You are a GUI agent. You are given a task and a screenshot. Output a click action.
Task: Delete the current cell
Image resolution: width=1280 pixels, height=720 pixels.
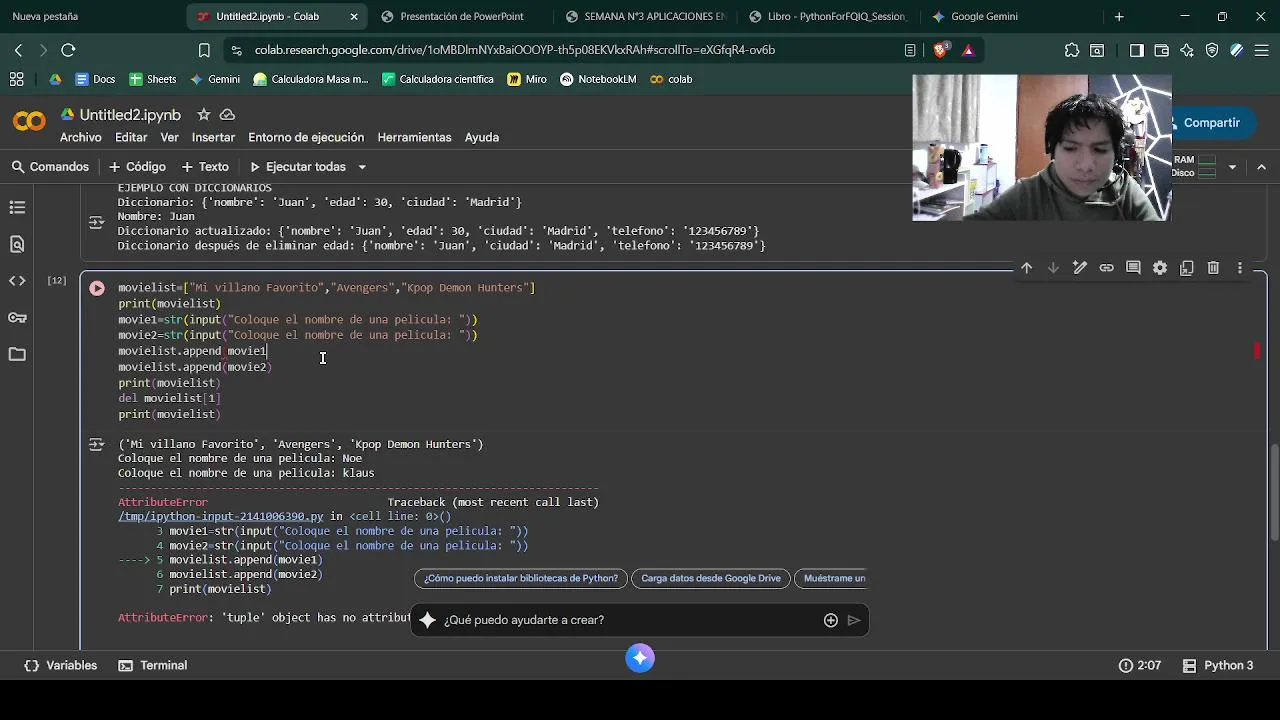point(1213,268)
